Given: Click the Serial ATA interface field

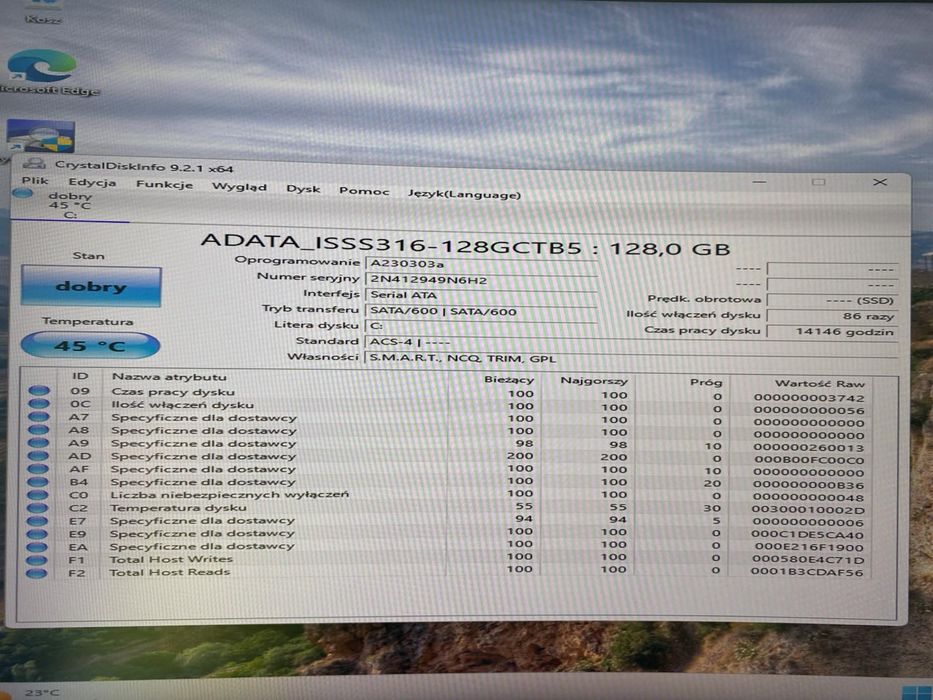Looking at the screenshot, I should tap(481, 295).
